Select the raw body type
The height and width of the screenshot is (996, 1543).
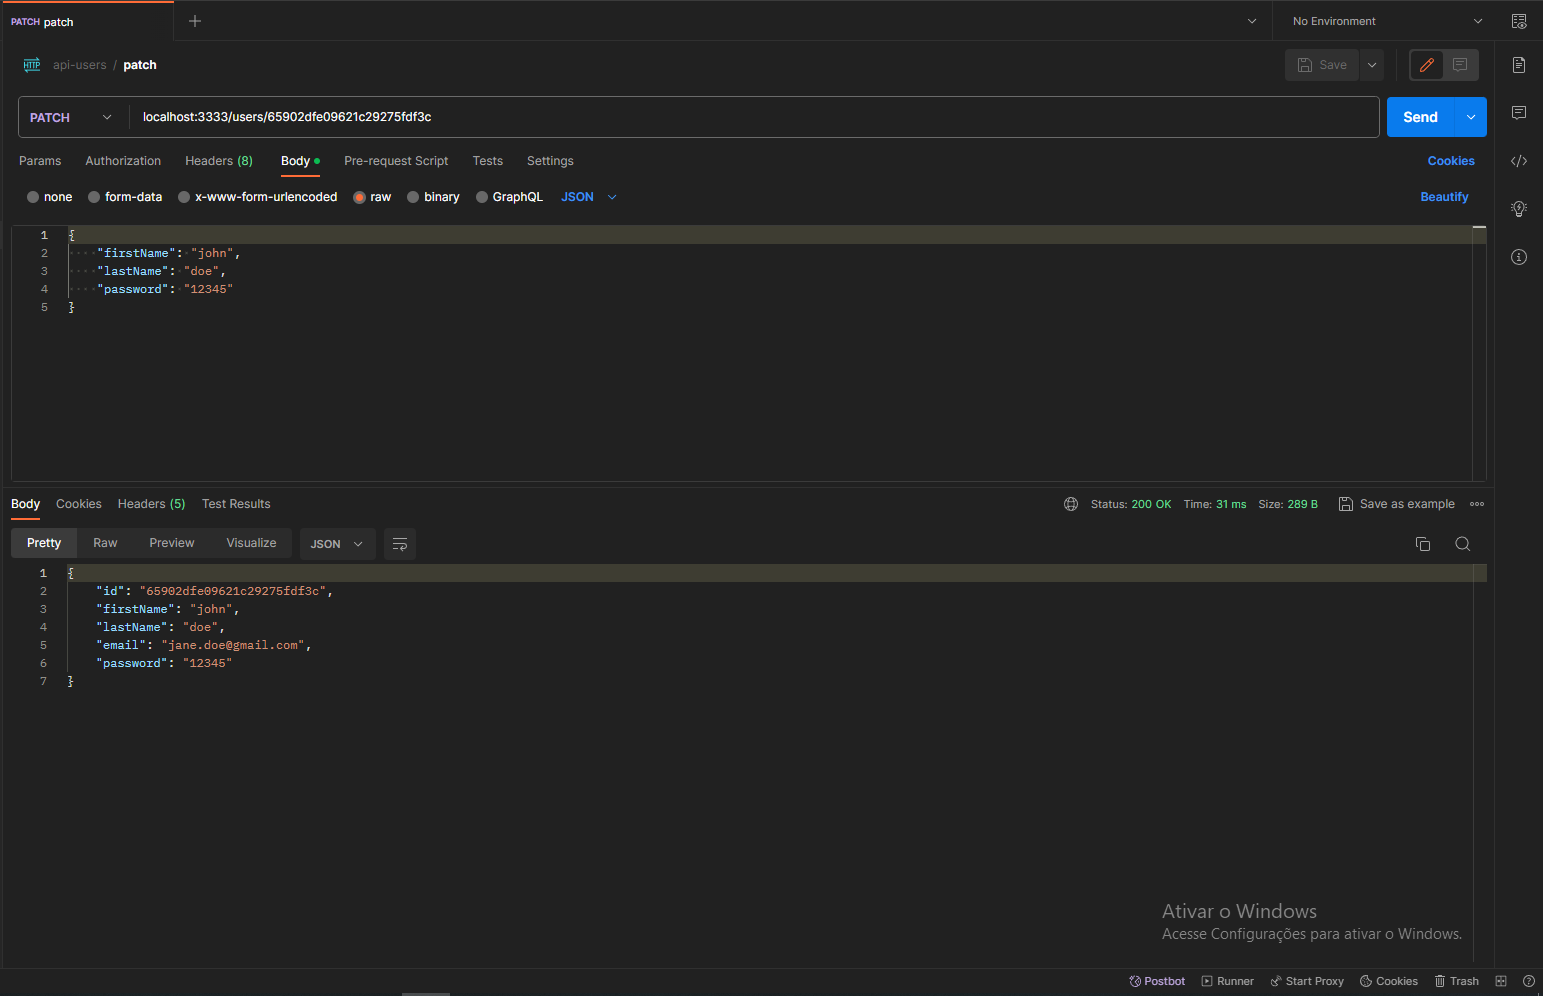[x=372, y=197]
